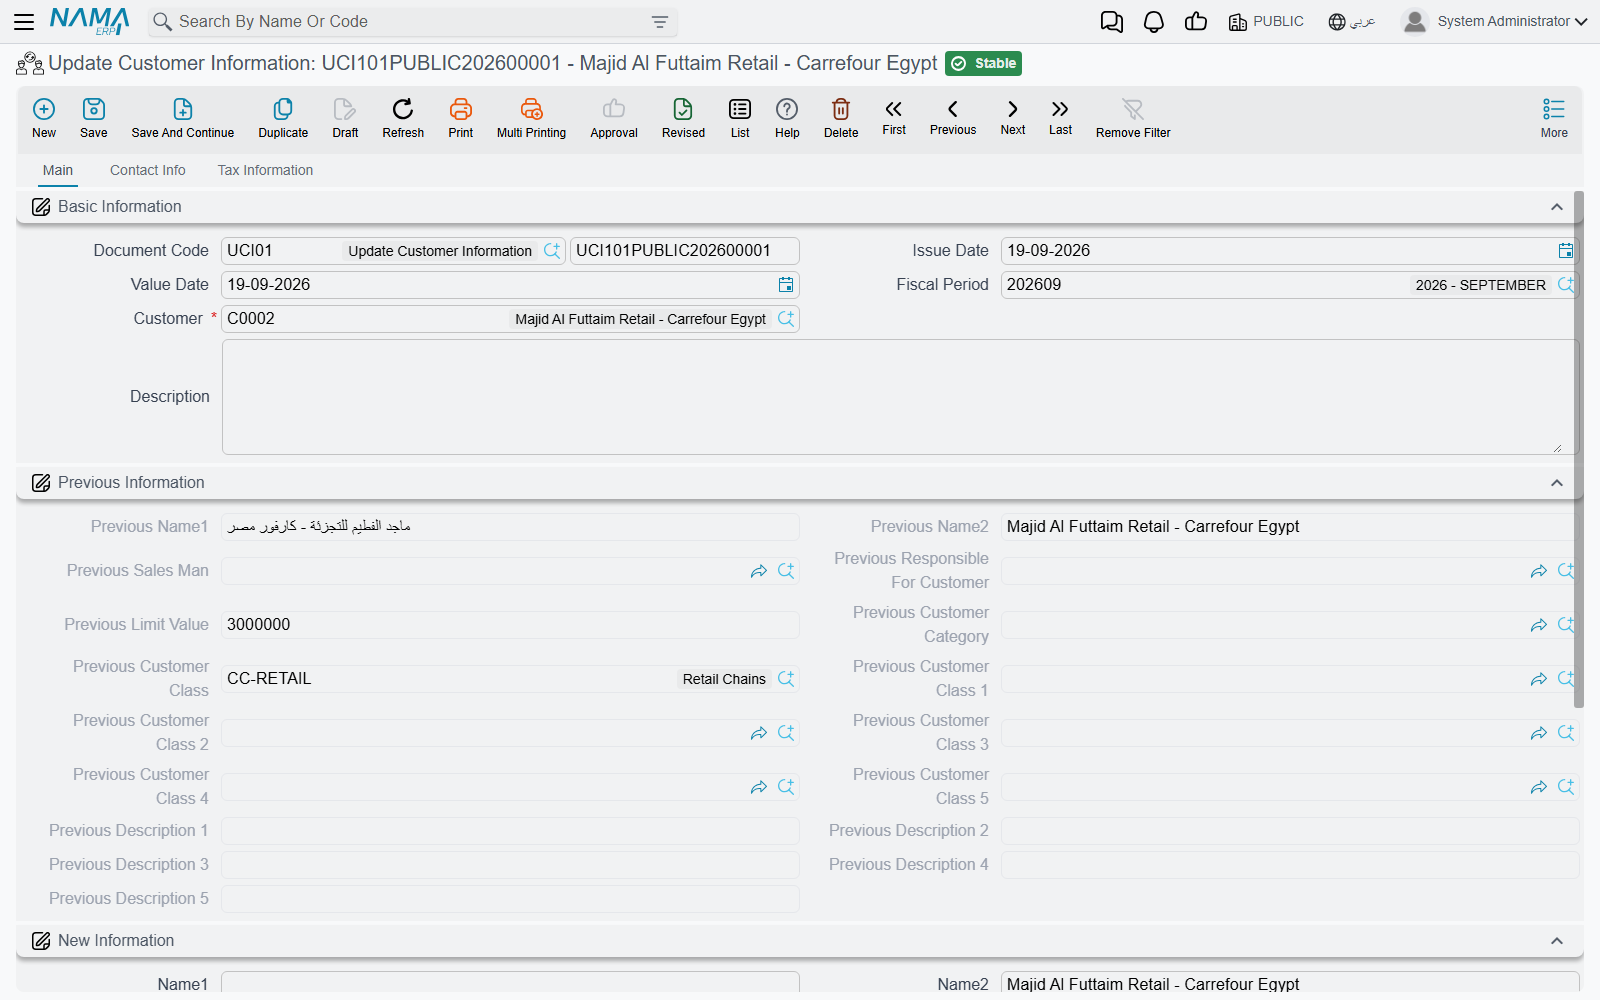This screenshot has width=1600, height=1000.
Task: Open Previous Customer Category link arrow
Action: [1539, 625]
